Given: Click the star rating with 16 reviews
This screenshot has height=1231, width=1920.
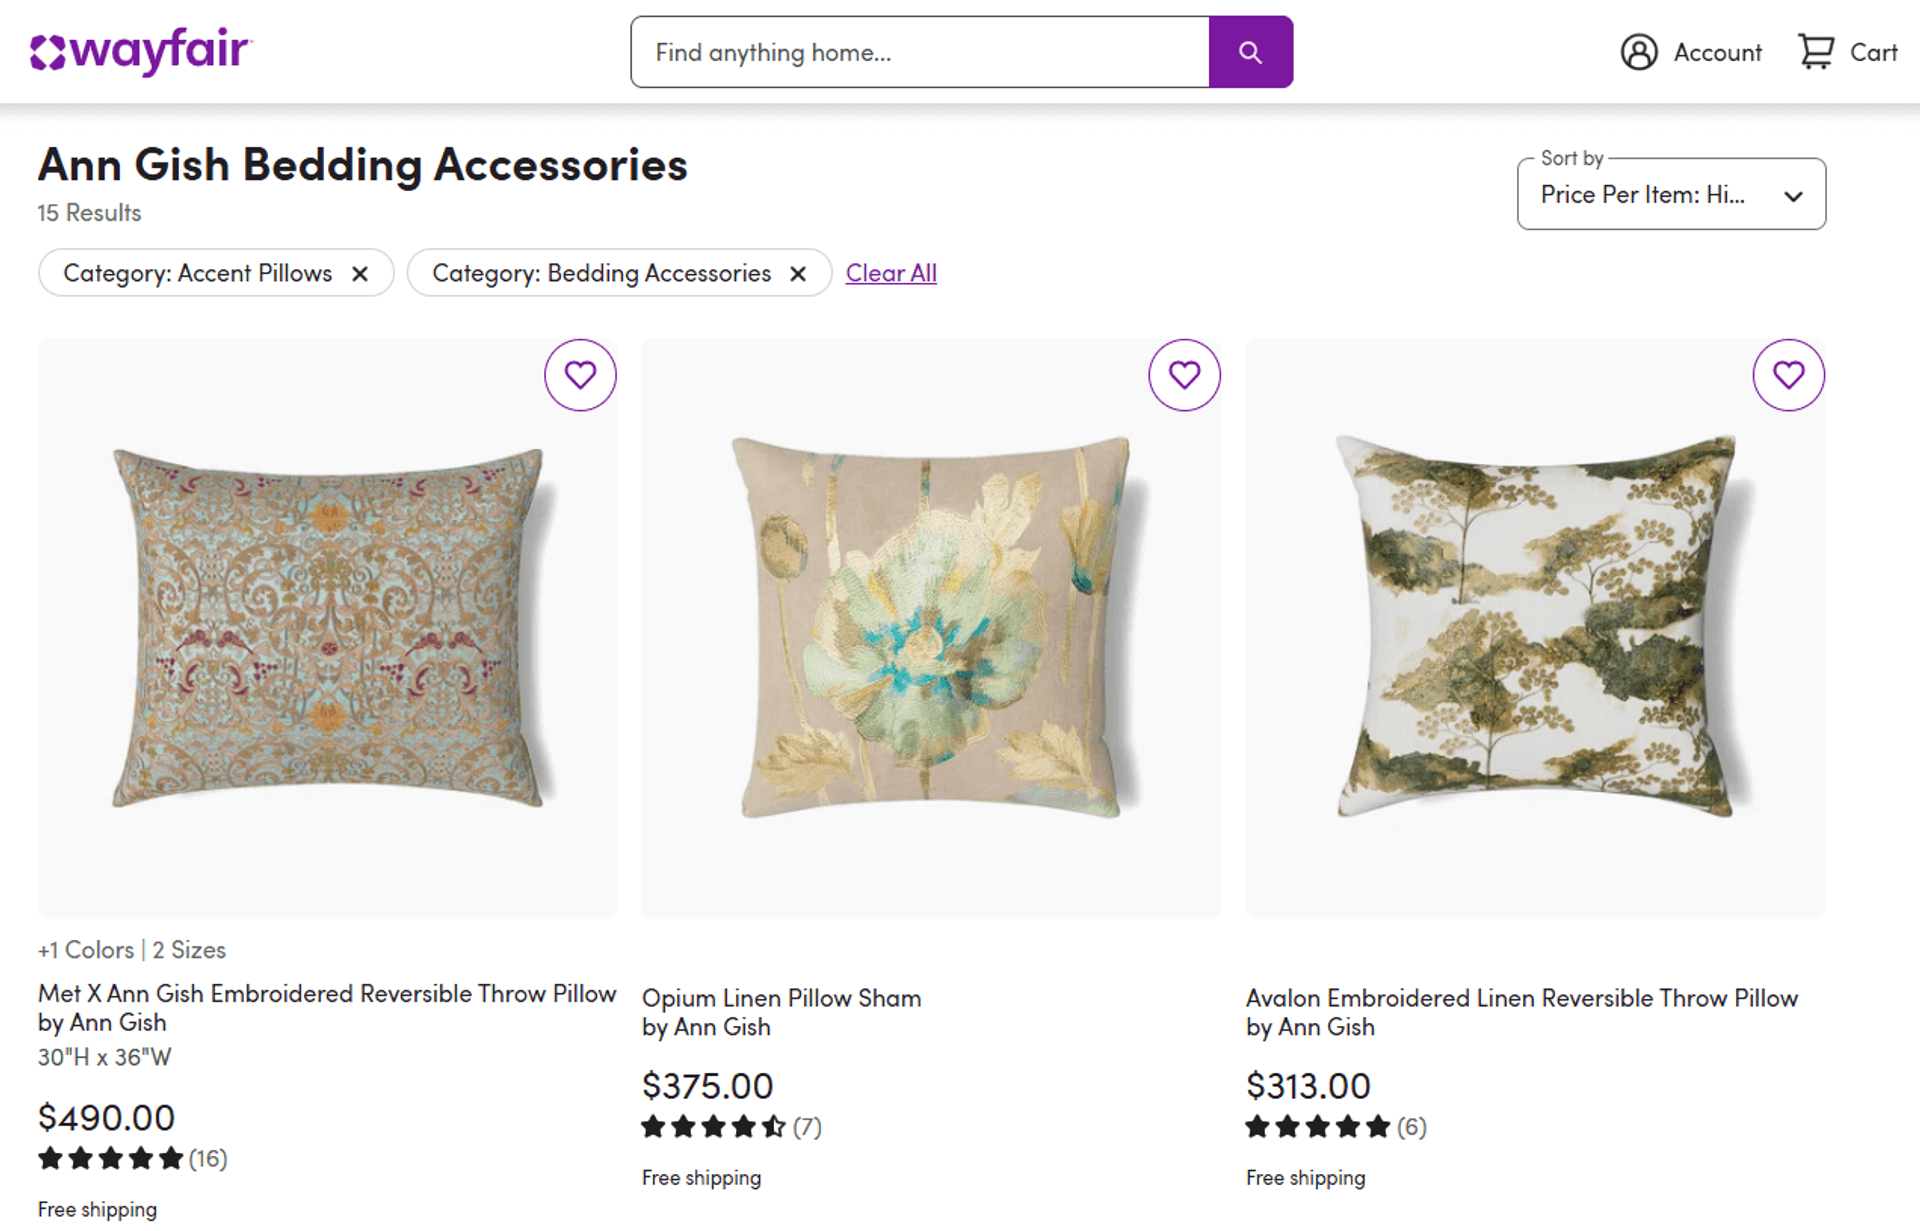Looking at the screenshot, I should point(111,1159).
